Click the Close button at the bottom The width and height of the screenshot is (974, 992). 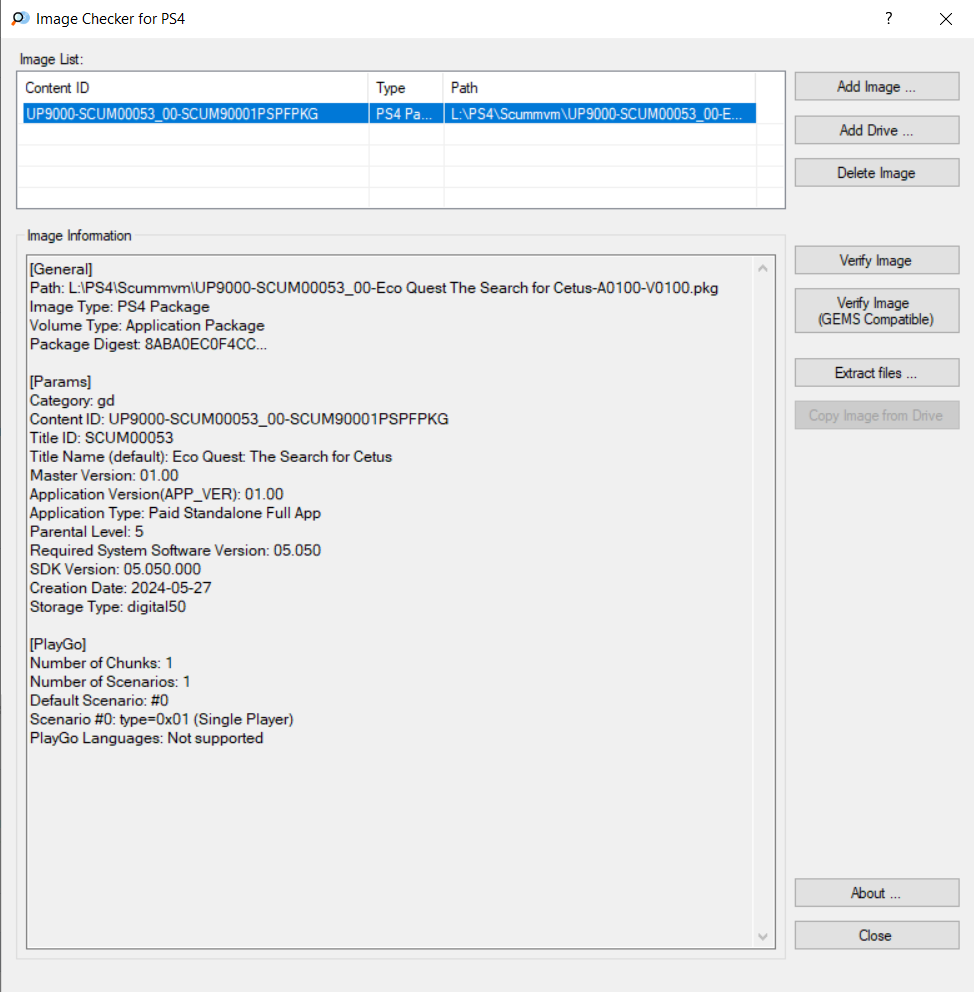877,935
